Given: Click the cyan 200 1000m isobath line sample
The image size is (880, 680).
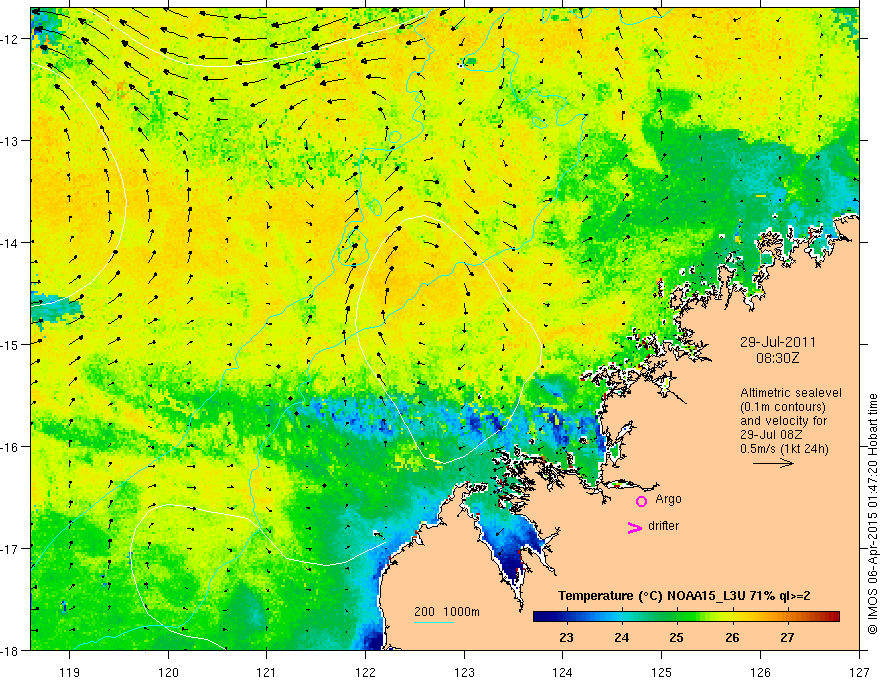Looking at the screenshot, I should pos(434,622).
